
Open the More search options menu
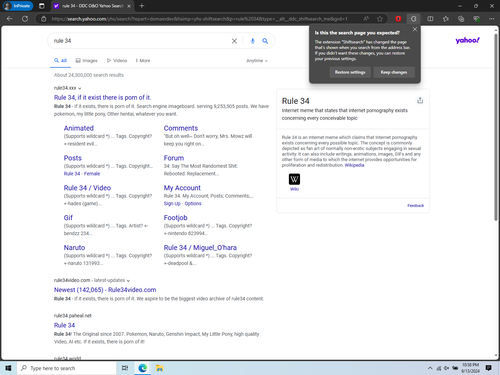tap(143, 61)
